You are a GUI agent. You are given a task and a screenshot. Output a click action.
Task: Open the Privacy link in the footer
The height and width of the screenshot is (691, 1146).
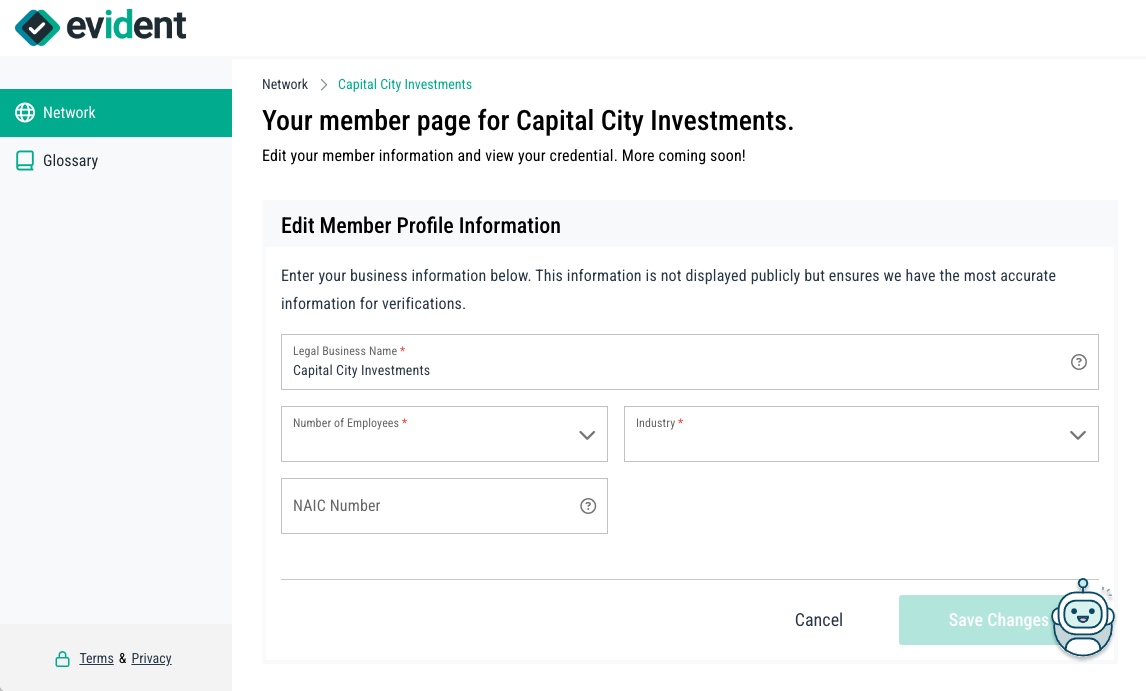tap(151, 658)
